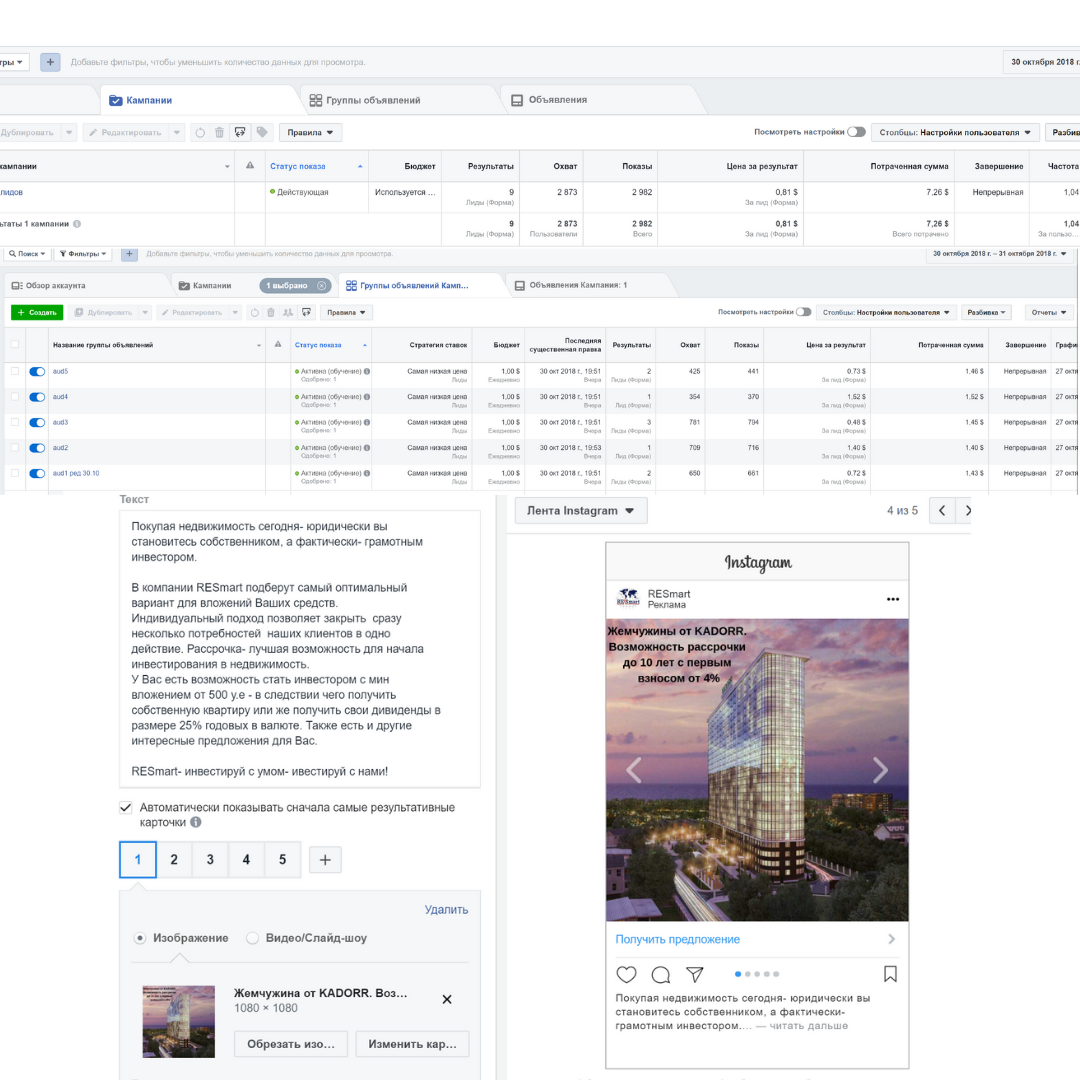Tick the checkbox for the aud3 row
Image resolution: width=1080 pixels, height=1080 pixels.
coord(15,422)
